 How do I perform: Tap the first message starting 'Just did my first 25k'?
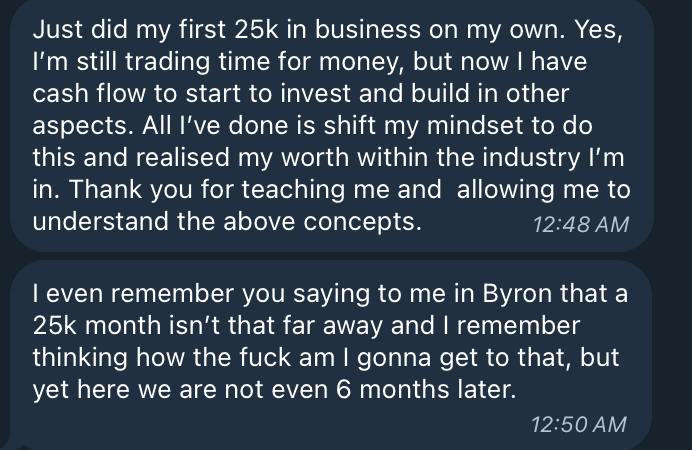[331, 125]
